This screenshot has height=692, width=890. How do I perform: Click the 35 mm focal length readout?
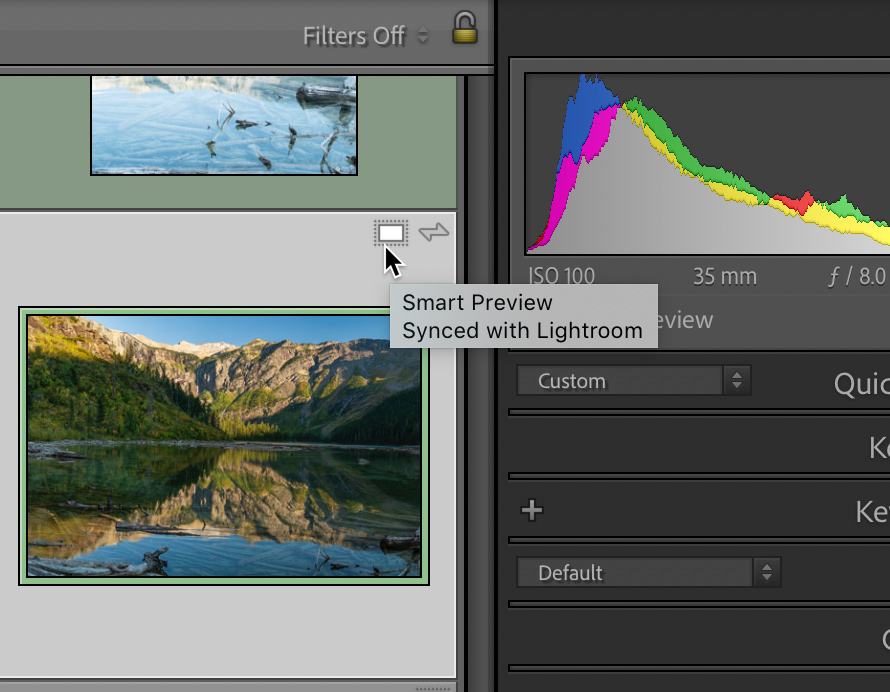click(x=724, y=276)
